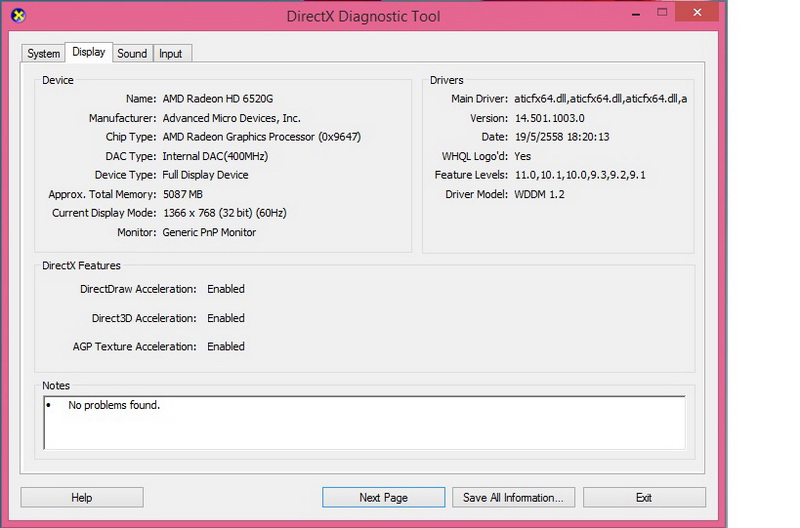Click the Exit button
Image resolution: width=800 pixels, height=528 pixels.
click(644, 497)
